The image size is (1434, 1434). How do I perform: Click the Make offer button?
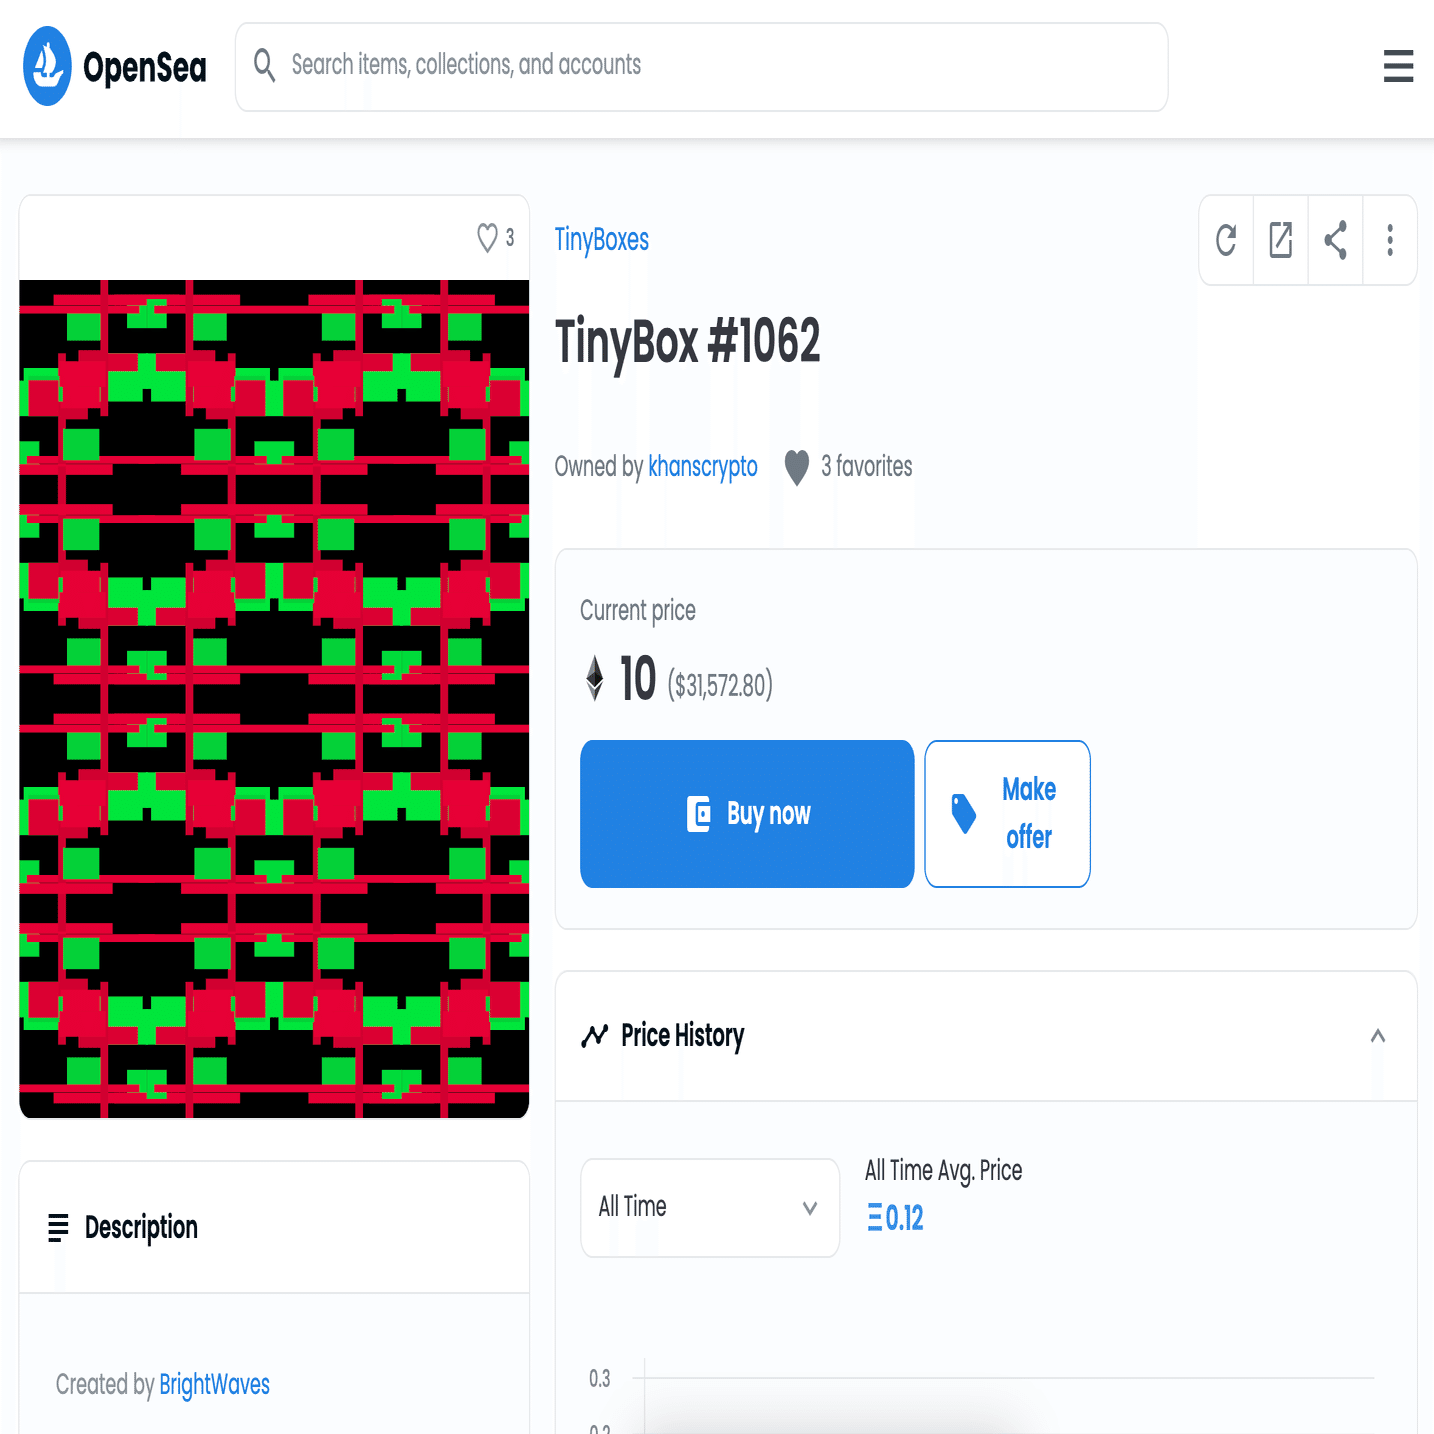click(1007, 814)
